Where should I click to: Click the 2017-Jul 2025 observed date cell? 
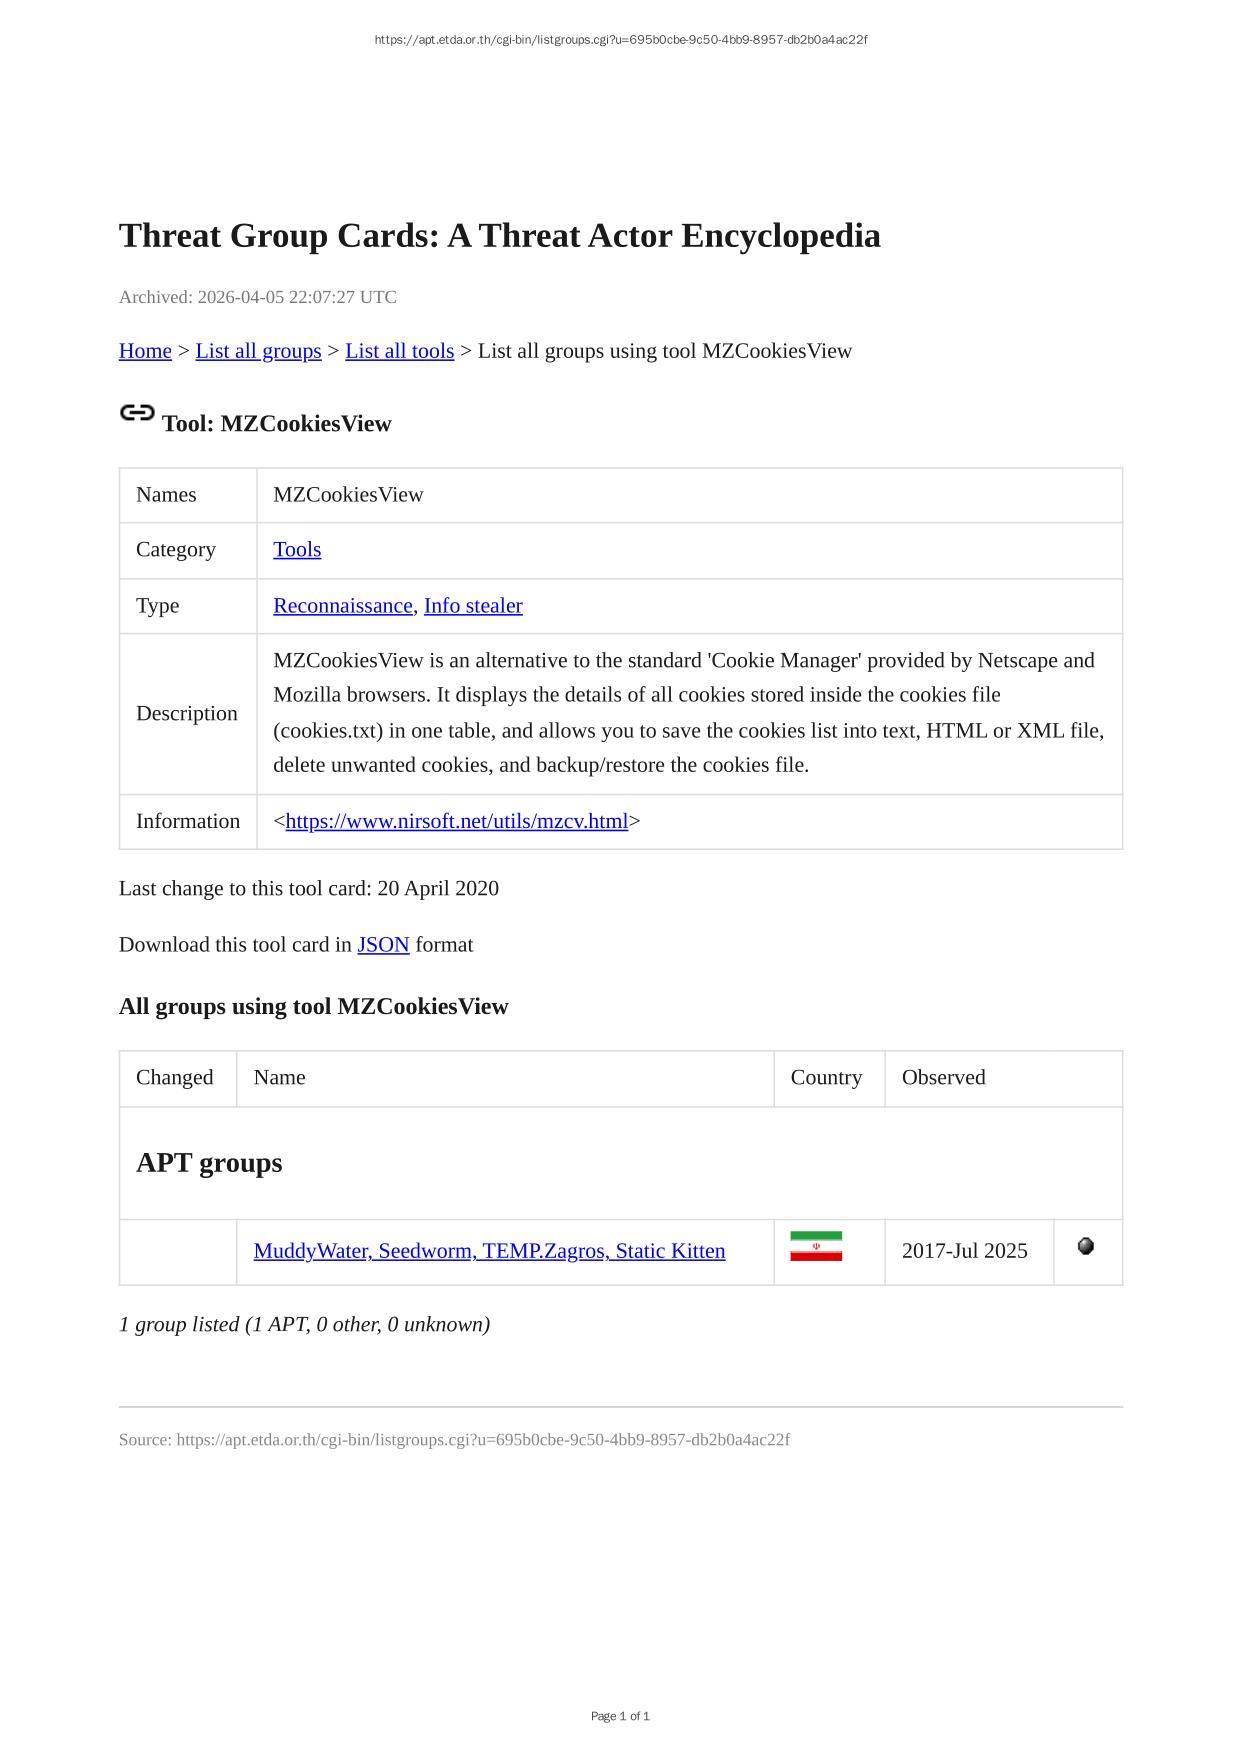[x=964, y=1251]
